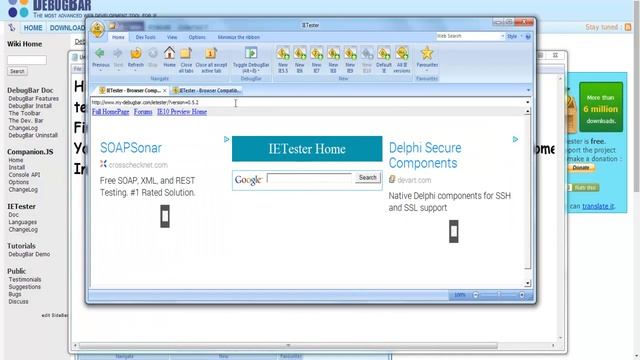This screenshot has width=640, height=360.
Task: Click the Next navigation arrow icon
Action: coord(118,53)
